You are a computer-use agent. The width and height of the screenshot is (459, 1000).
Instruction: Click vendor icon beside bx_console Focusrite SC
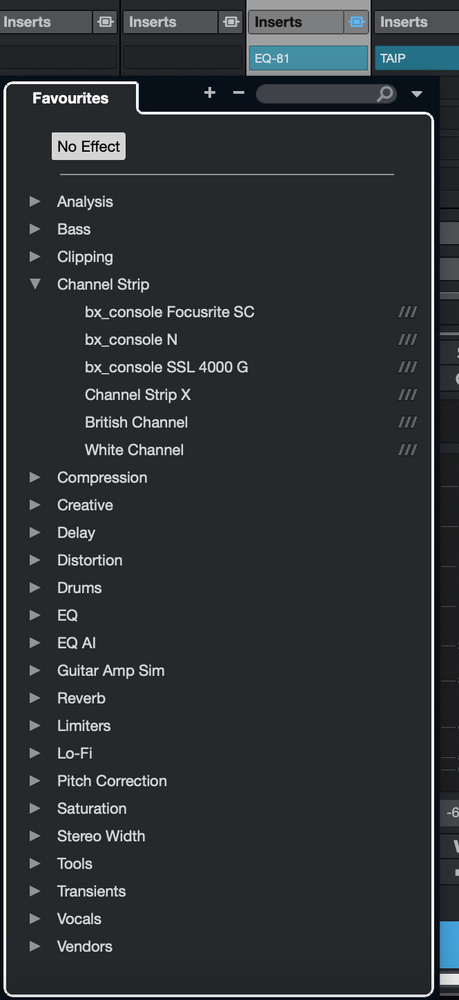[x=407, y=312]
